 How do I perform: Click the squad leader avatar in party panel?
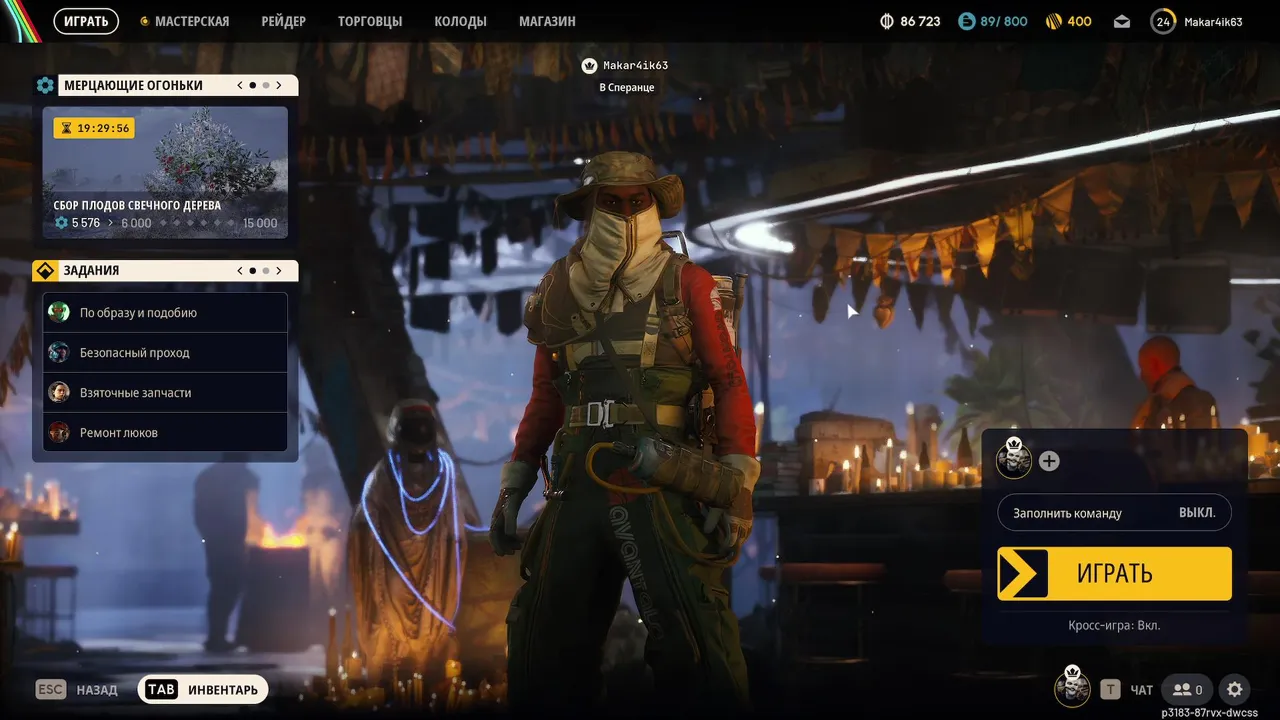[x=1014, y=459]
